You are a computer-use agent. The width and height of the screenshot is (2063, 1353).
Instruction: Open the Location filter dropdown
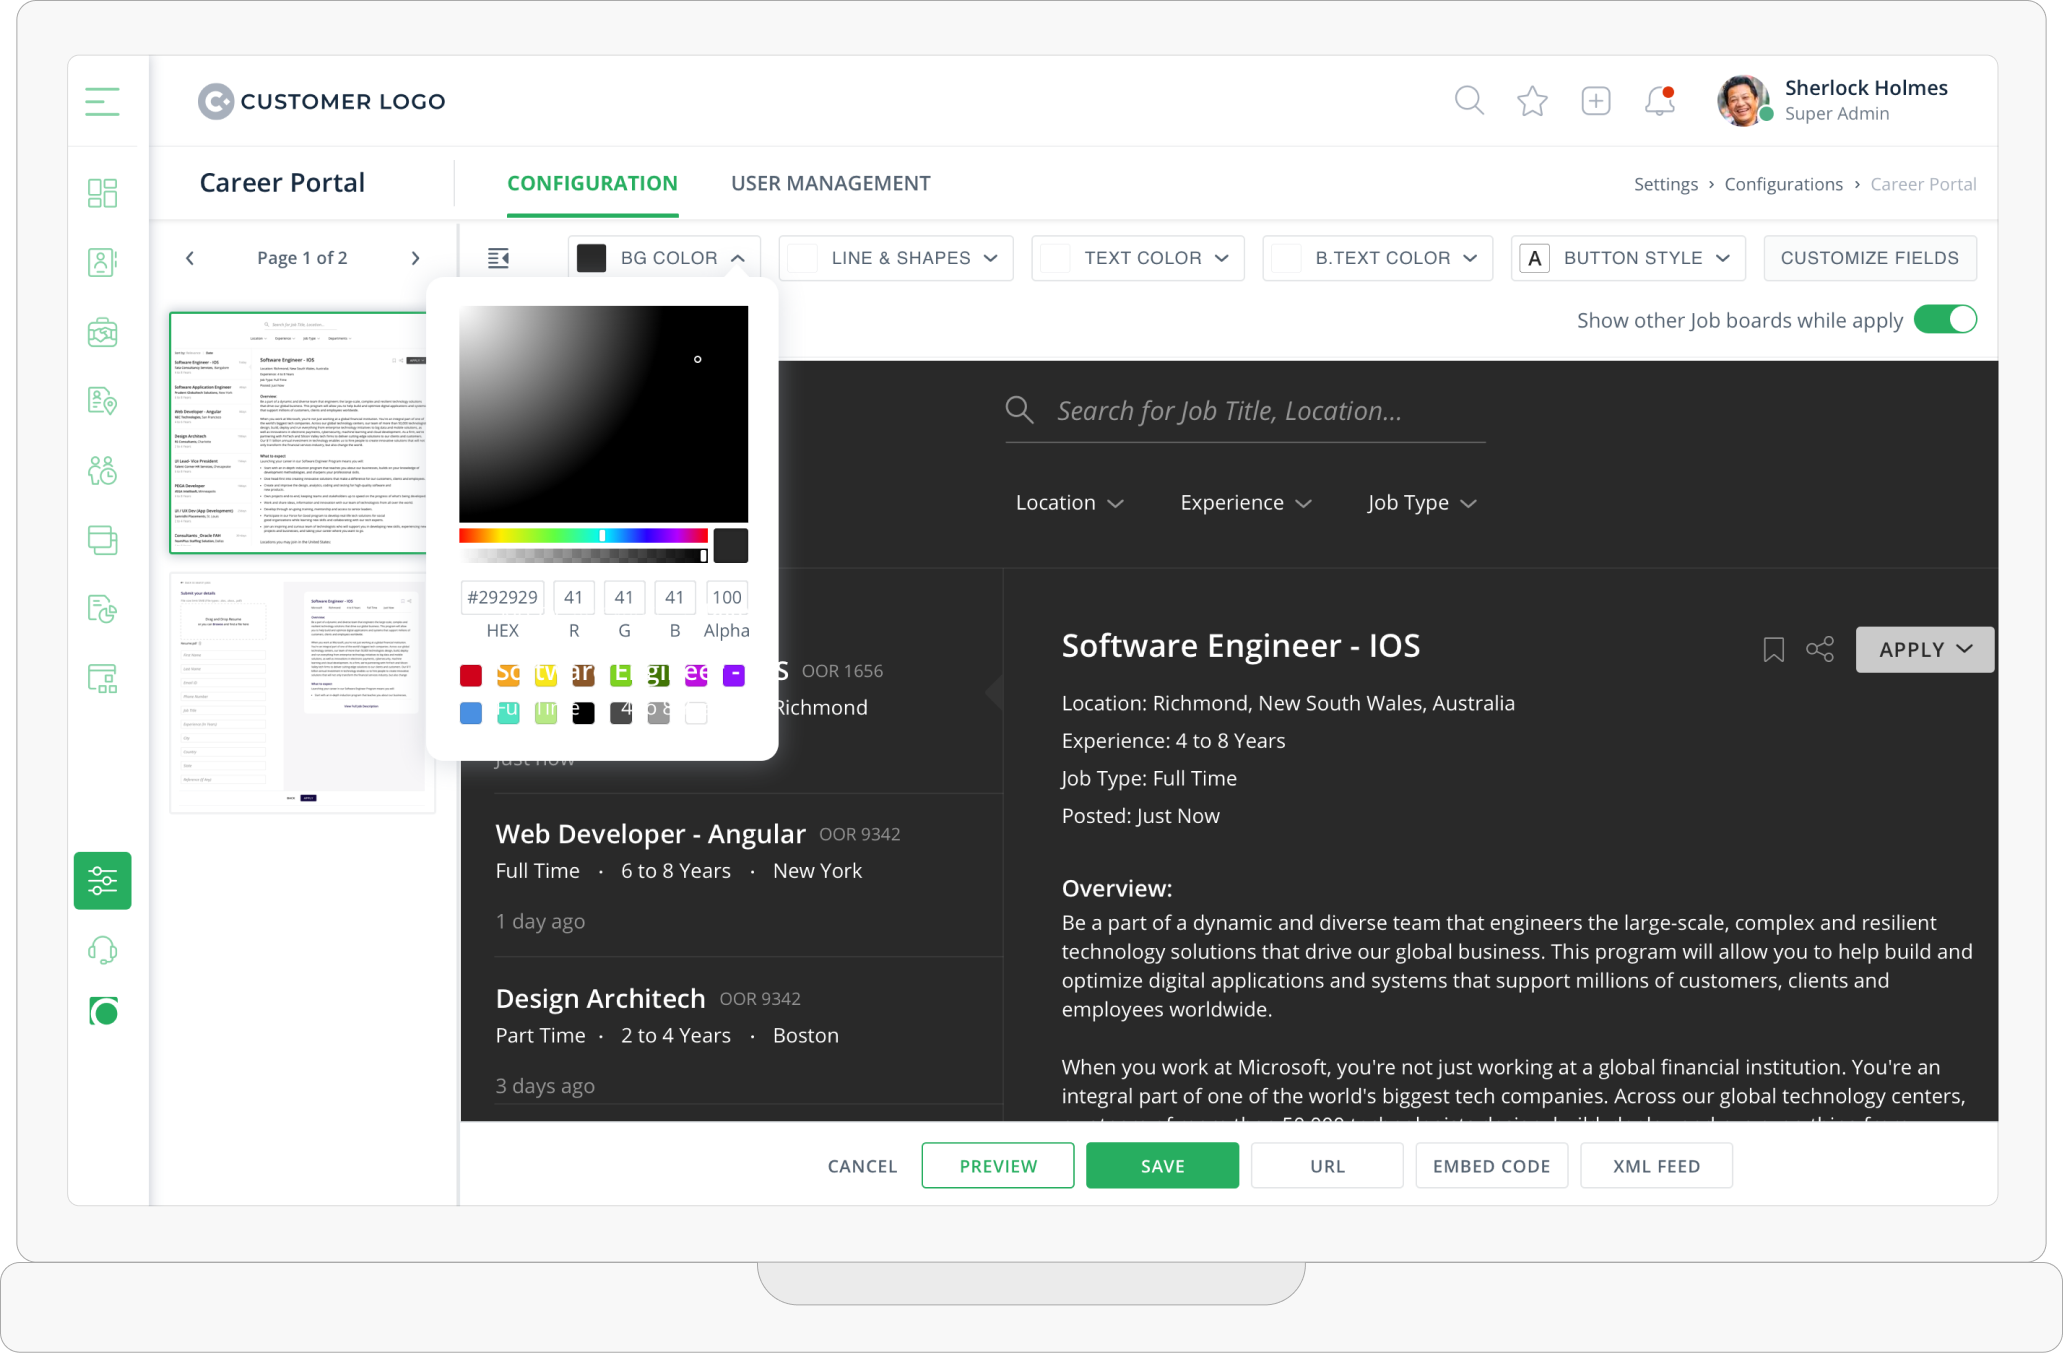point(1069,503)
